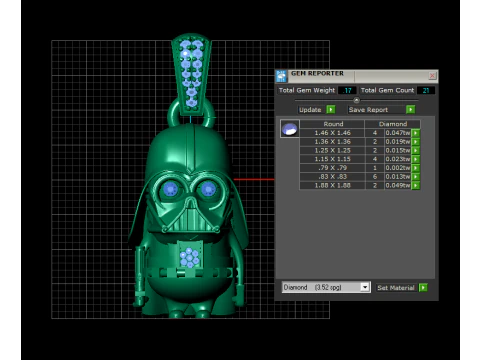Select the 1.46 X 1.46 size cell

(x=332, y=133)
